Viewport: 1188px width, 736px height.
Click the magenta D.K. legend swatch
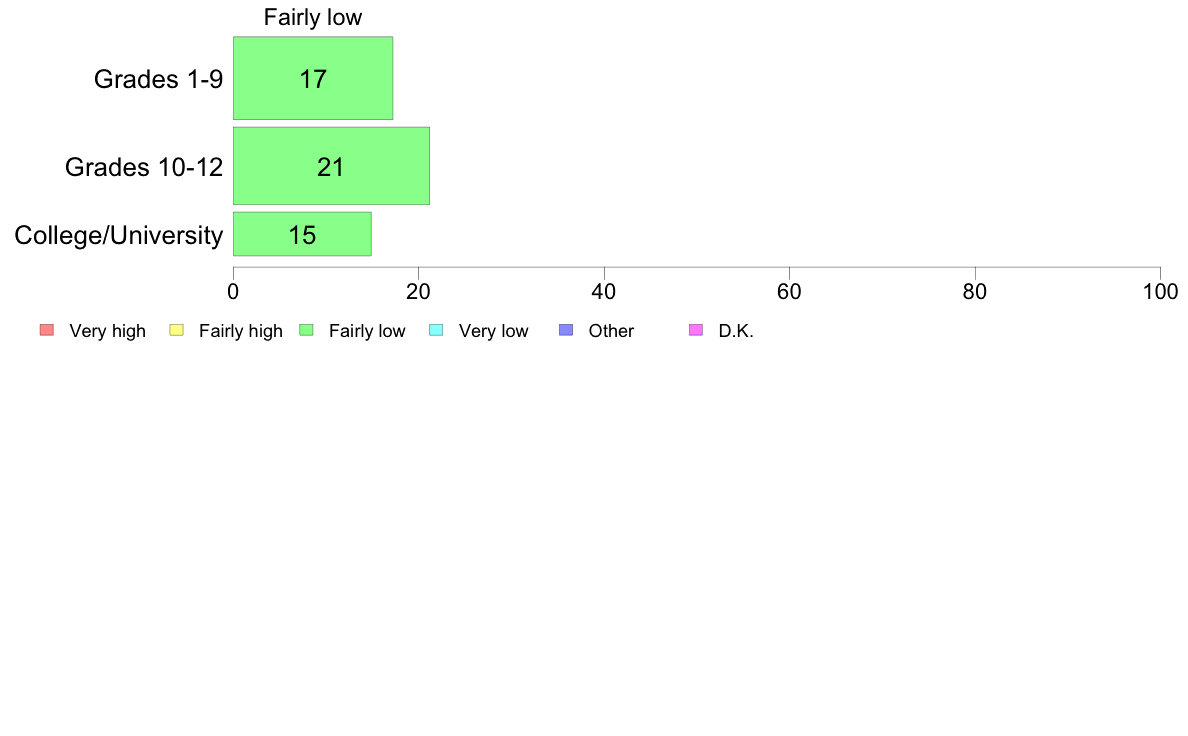pos(696,330)
